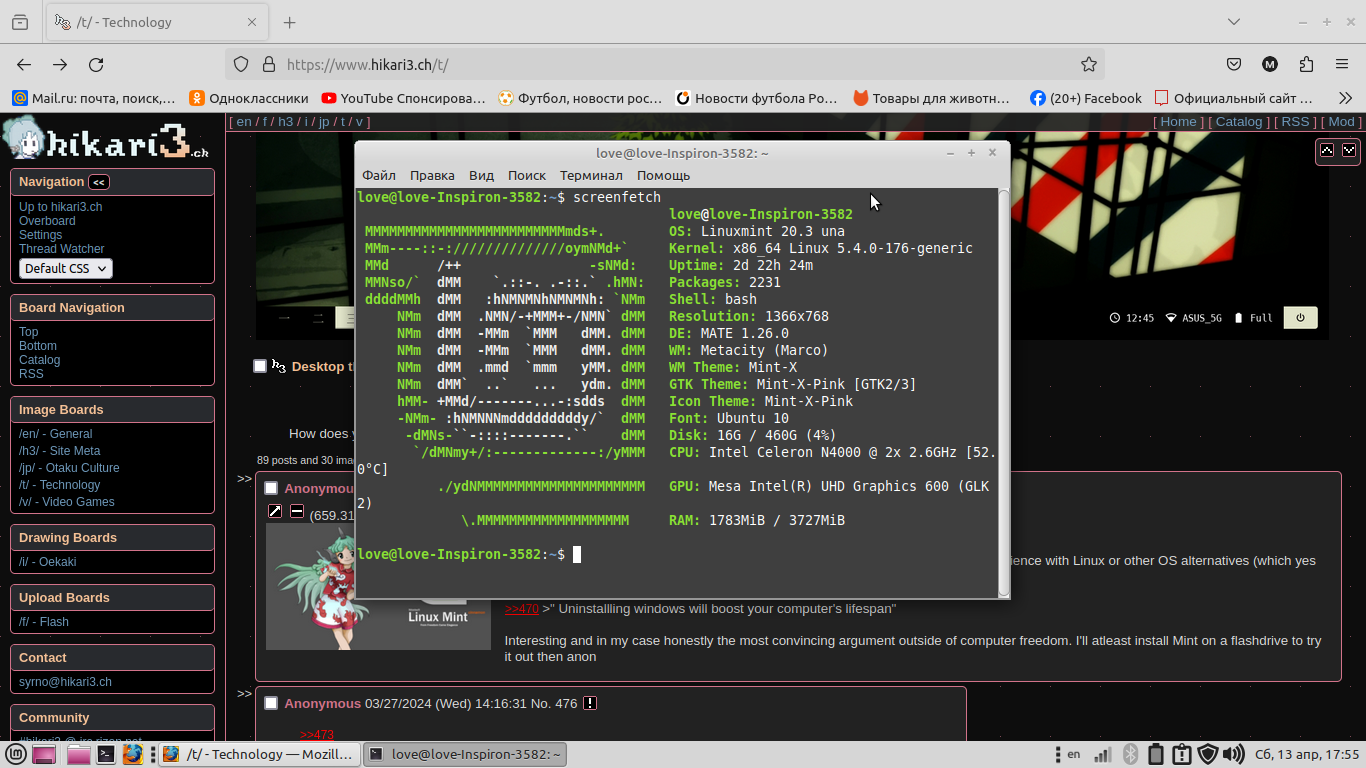The height and width of the screenshot is (768, 1366).
Task: Check the checkbox on post No. 476
Action: pyautogui.click(x=271, y=703)
